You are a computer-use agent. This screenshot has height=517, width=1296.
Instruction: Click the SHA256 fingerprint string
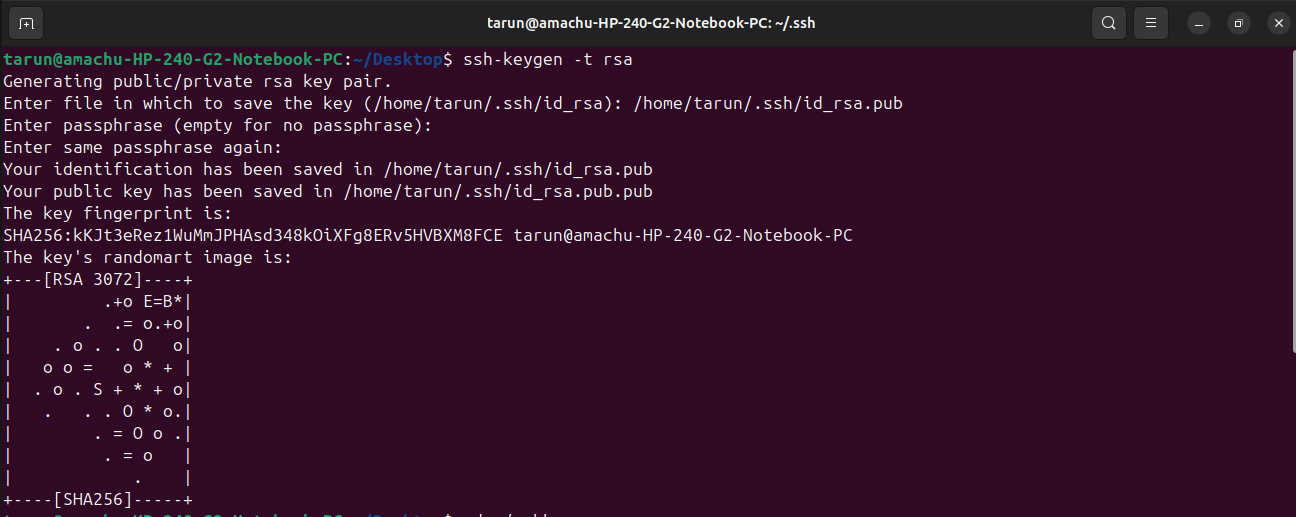coord(258,236)
